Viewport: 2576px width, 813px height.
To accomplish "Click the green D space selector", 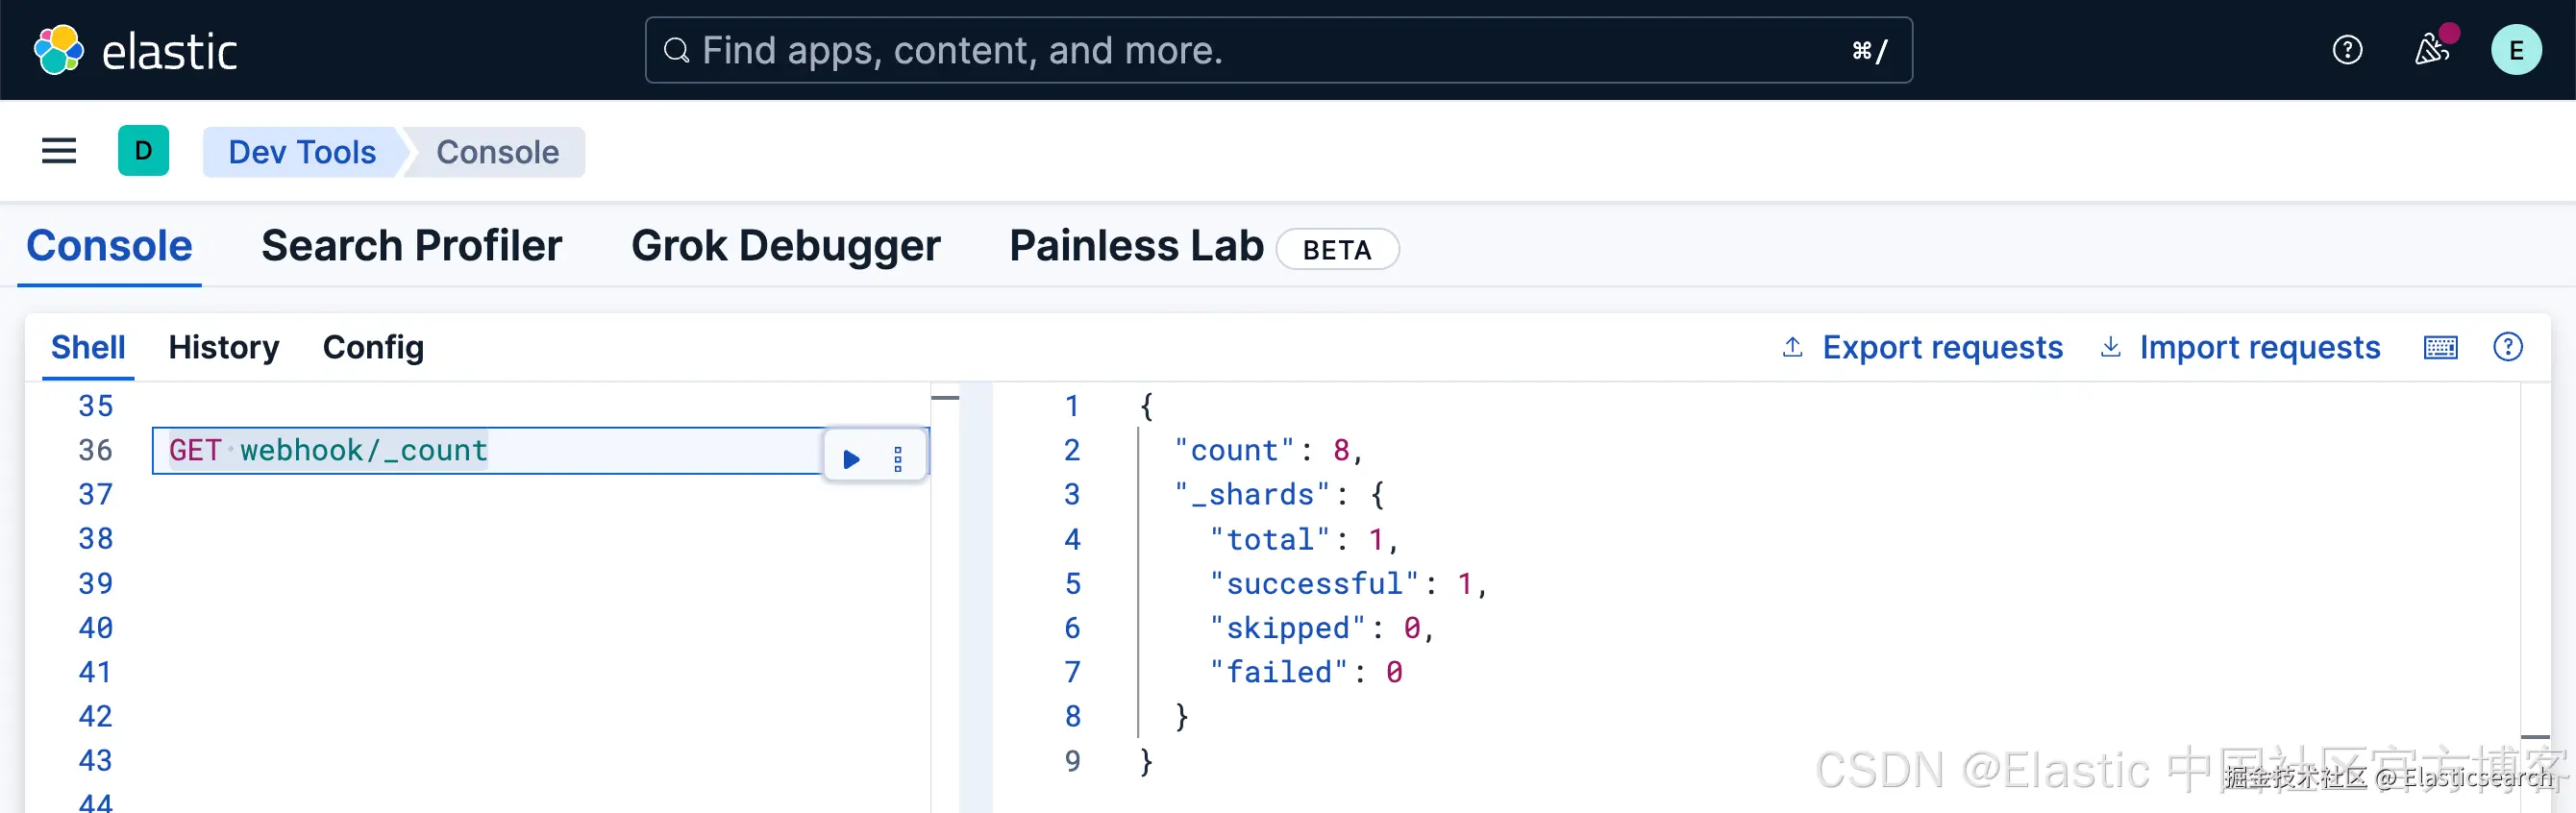I will tap(143, 151).
